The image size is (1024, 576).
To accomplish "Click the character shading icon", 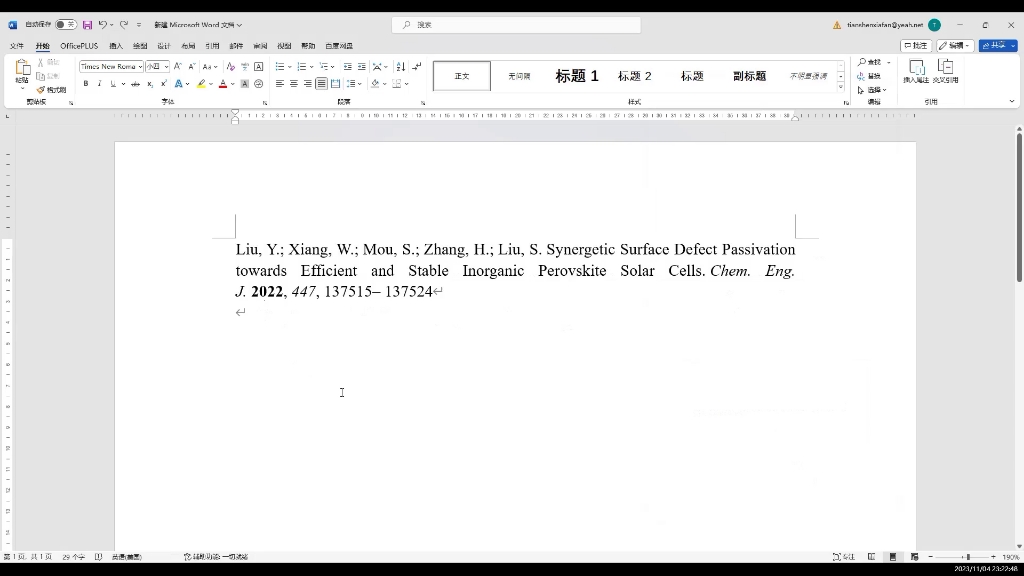I will coord(245,84).
